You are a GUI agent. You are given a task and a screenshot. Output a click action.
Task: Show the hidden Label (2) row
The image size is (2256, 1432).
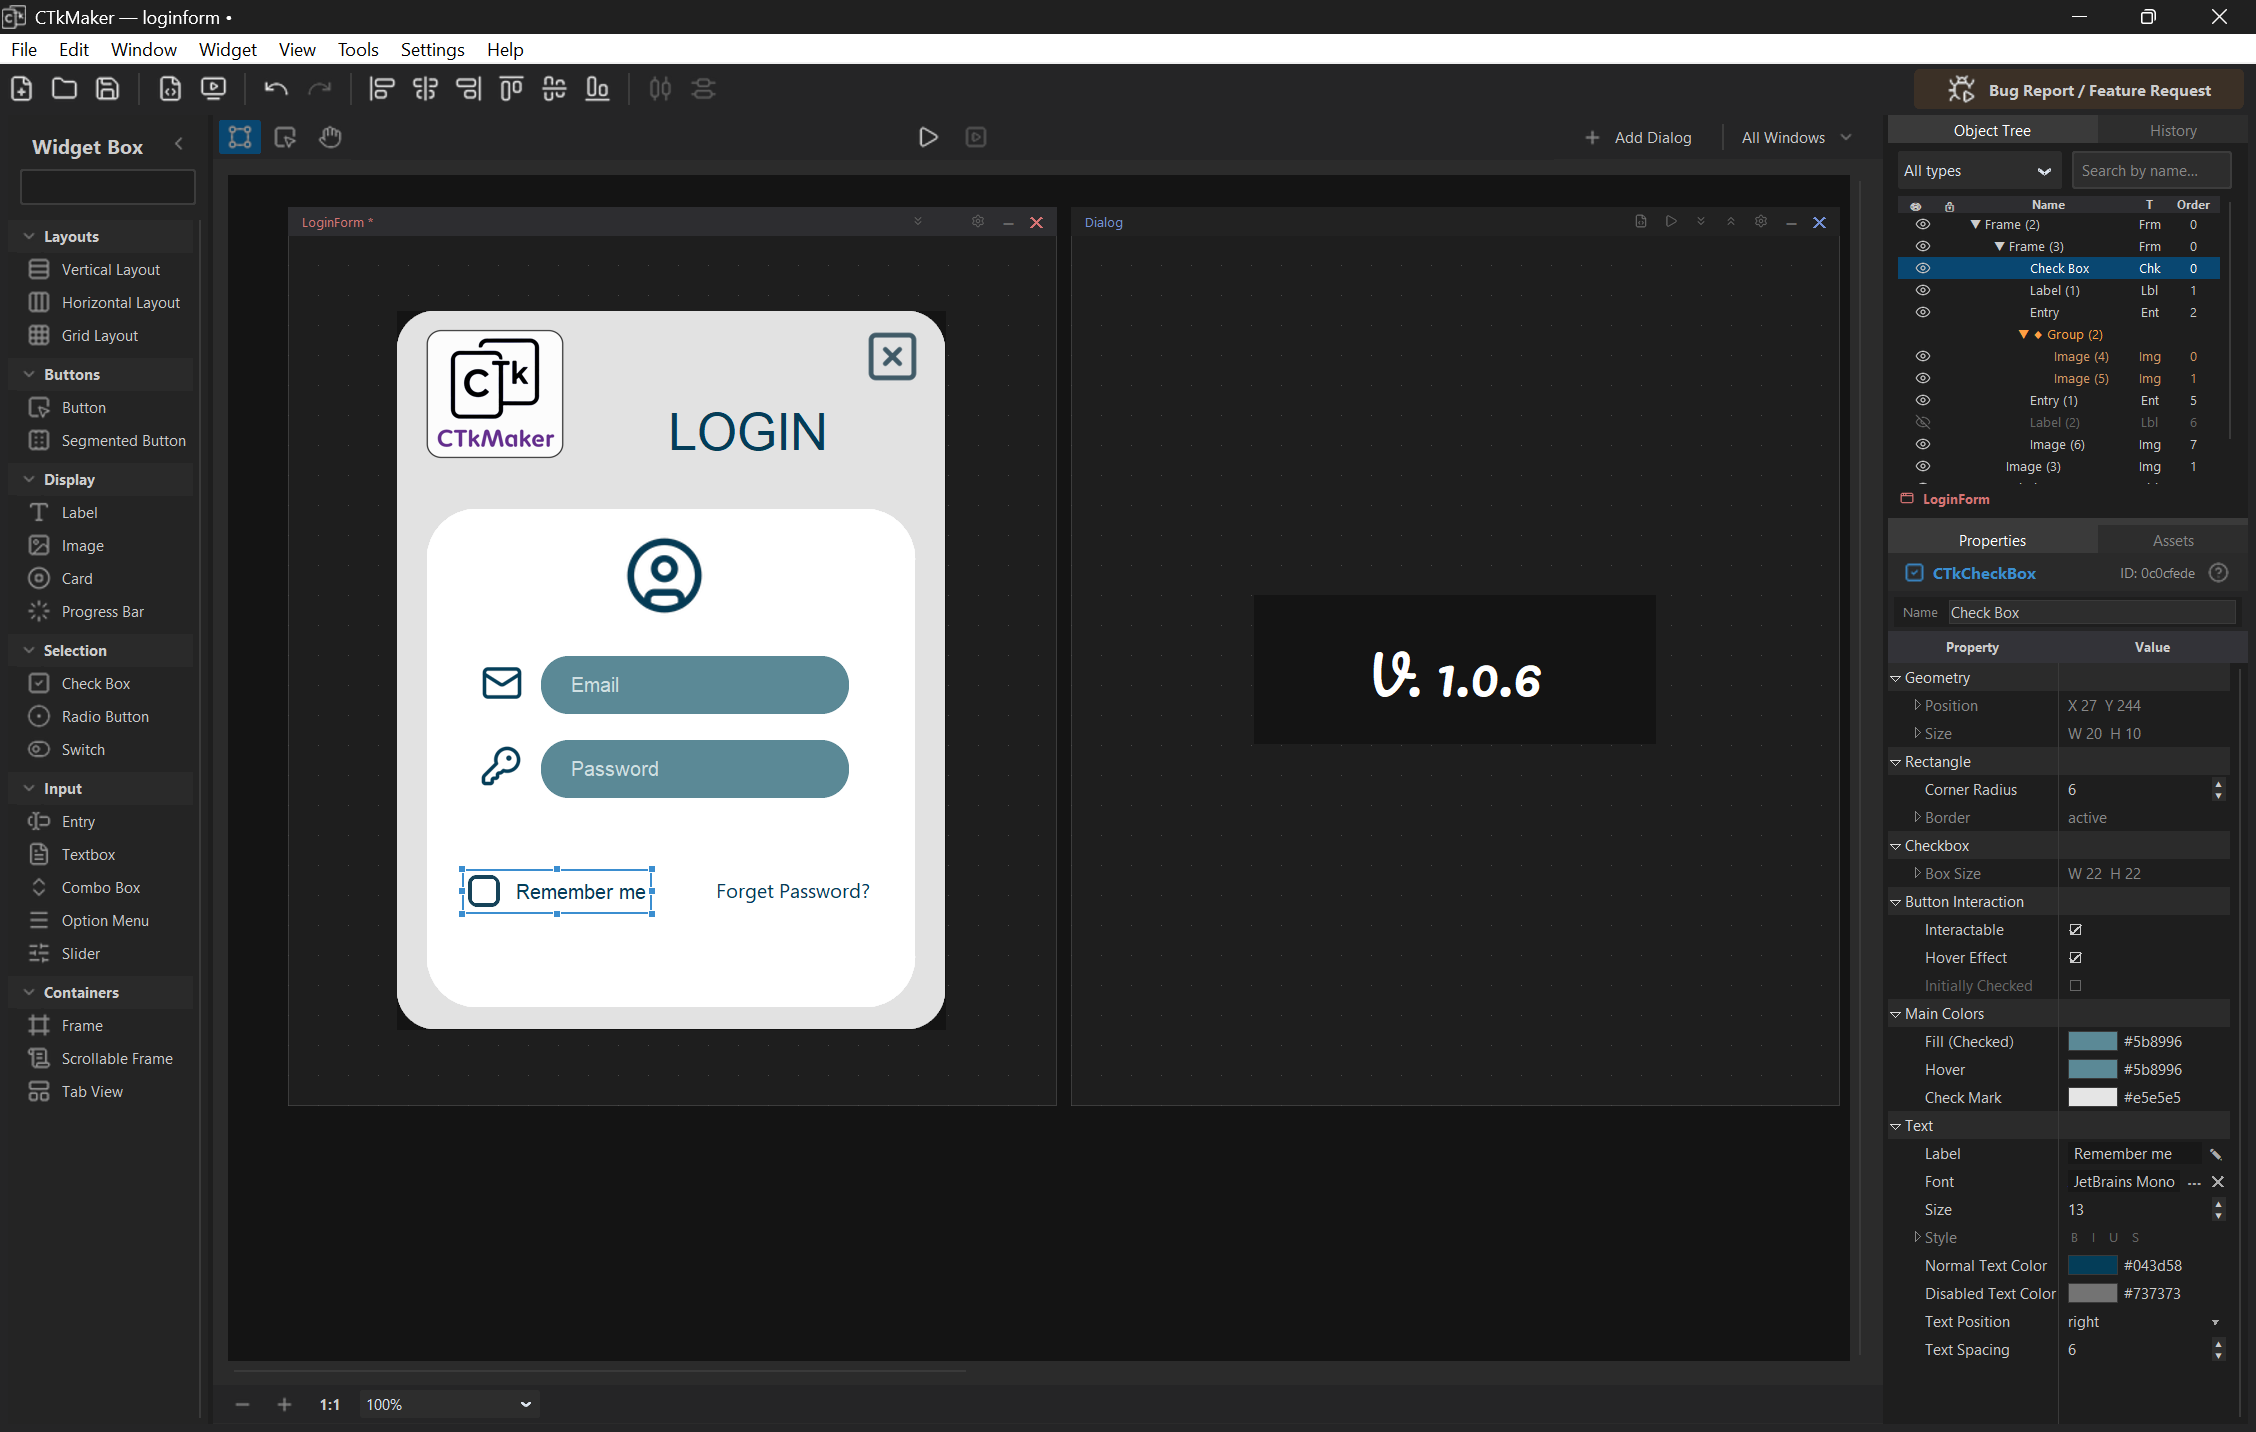pos(1922,422)
